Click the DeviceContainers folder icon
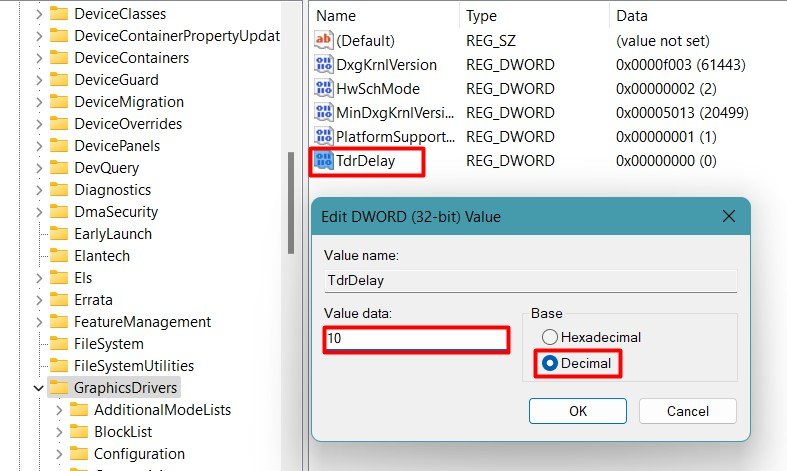Viewport: 787px width, 471px height. coord(59,58)
